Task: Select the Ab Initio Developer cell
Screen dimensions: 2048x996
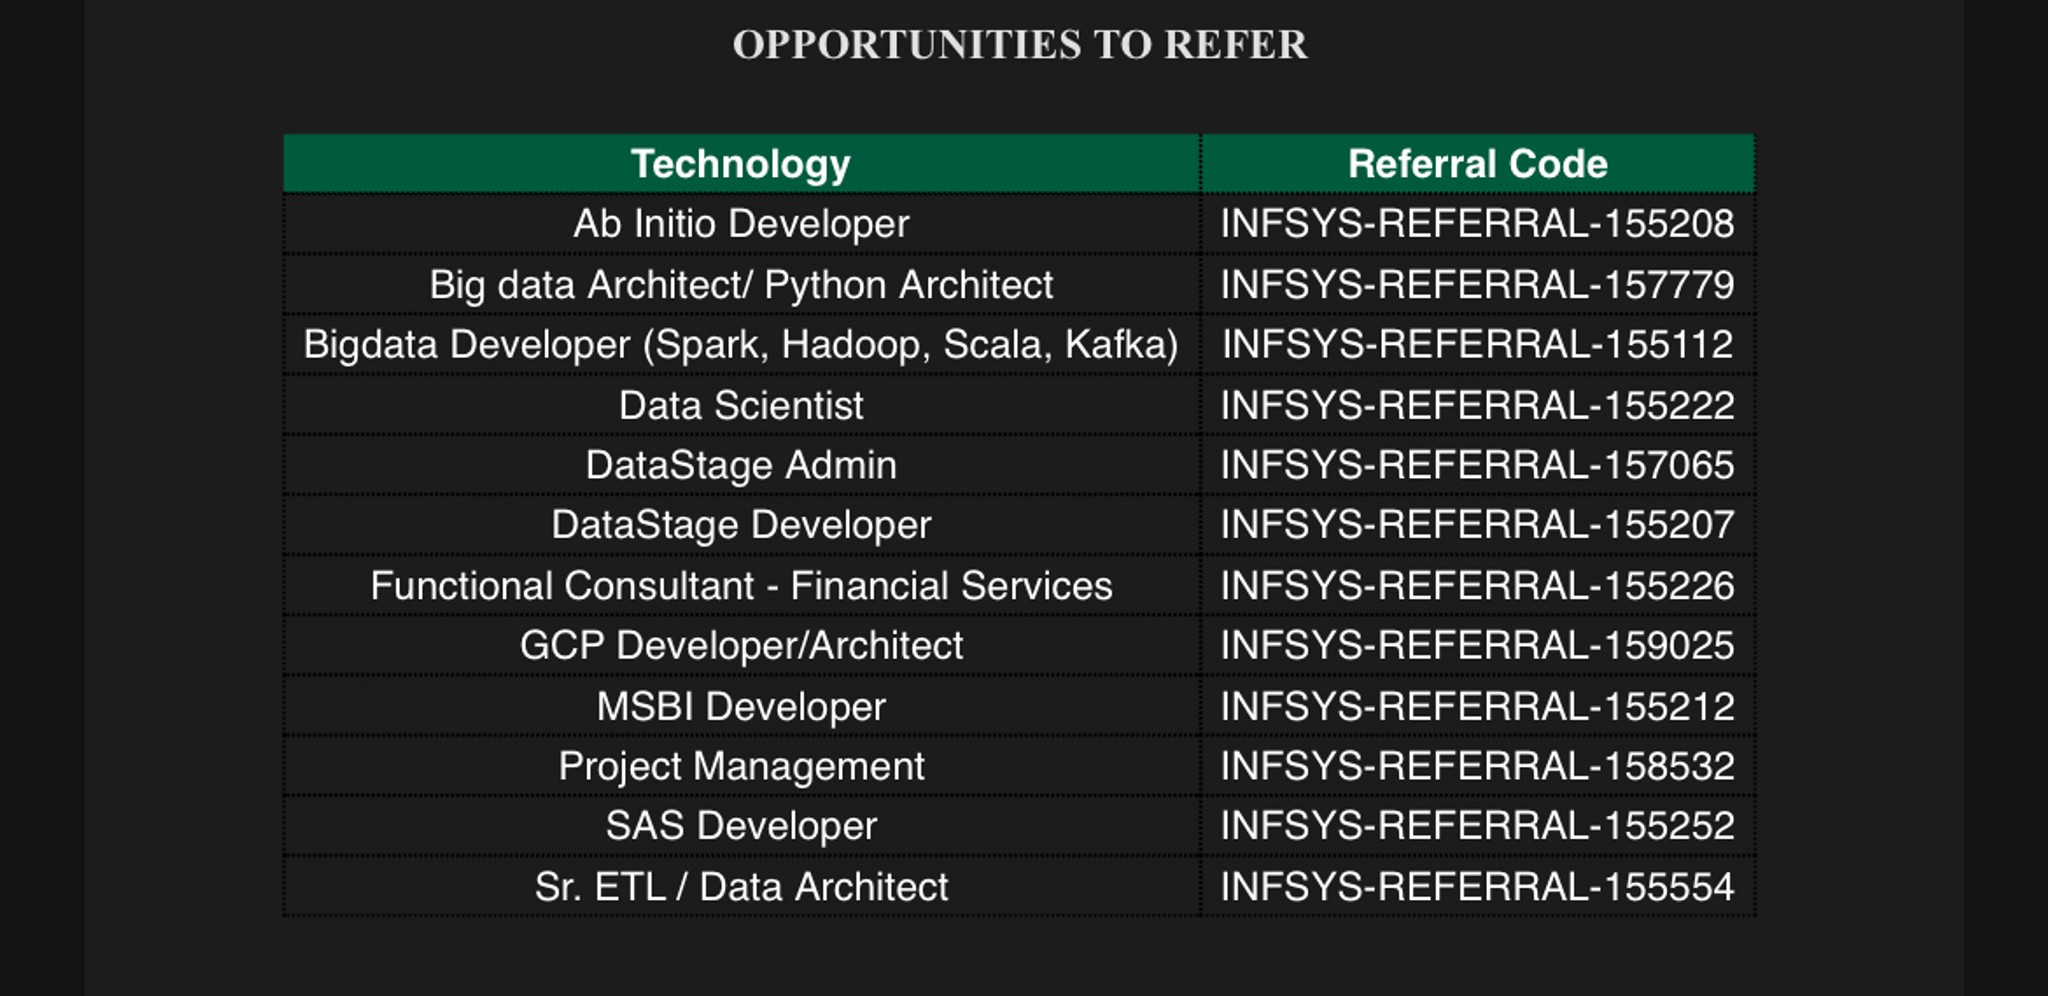Action: click(x=741, y=223)
